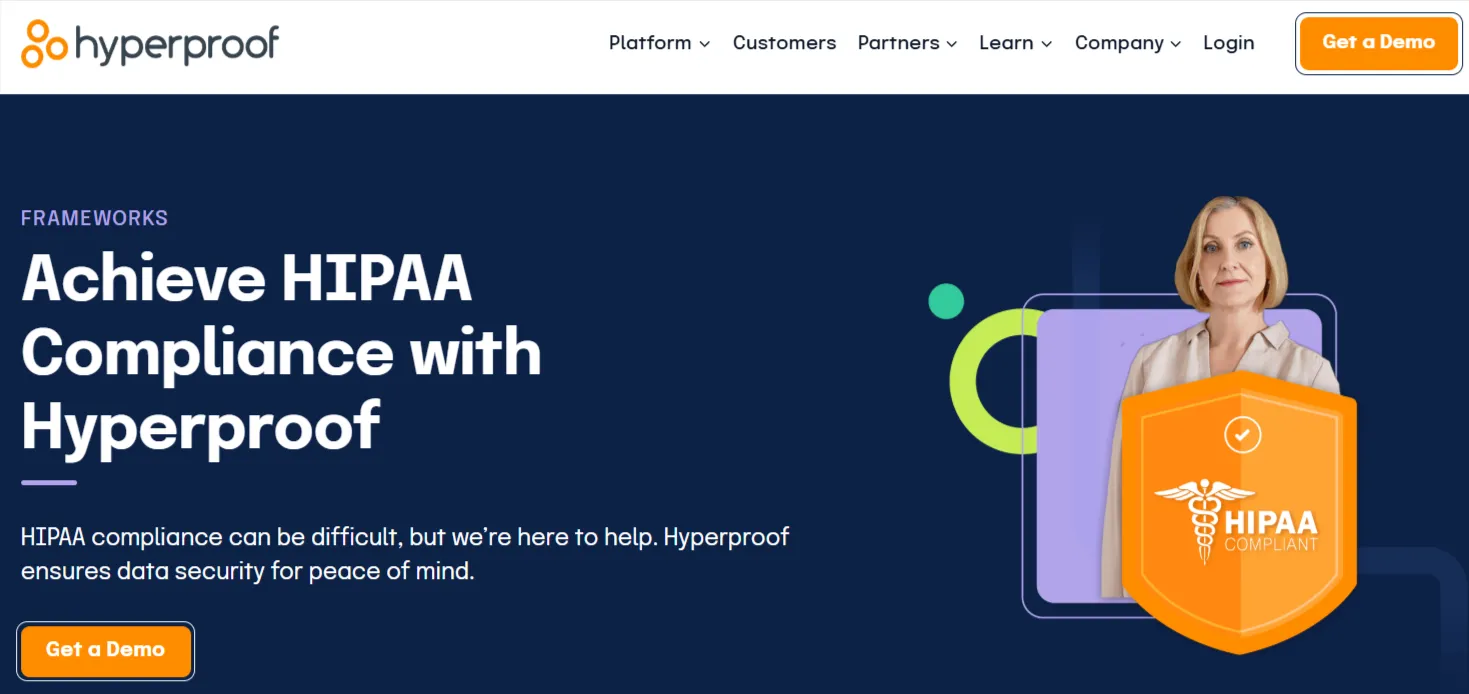The width and height of the screenshot is (1469, 694).
Task: Expand the Partners chevron arrow
Action: 951,44
